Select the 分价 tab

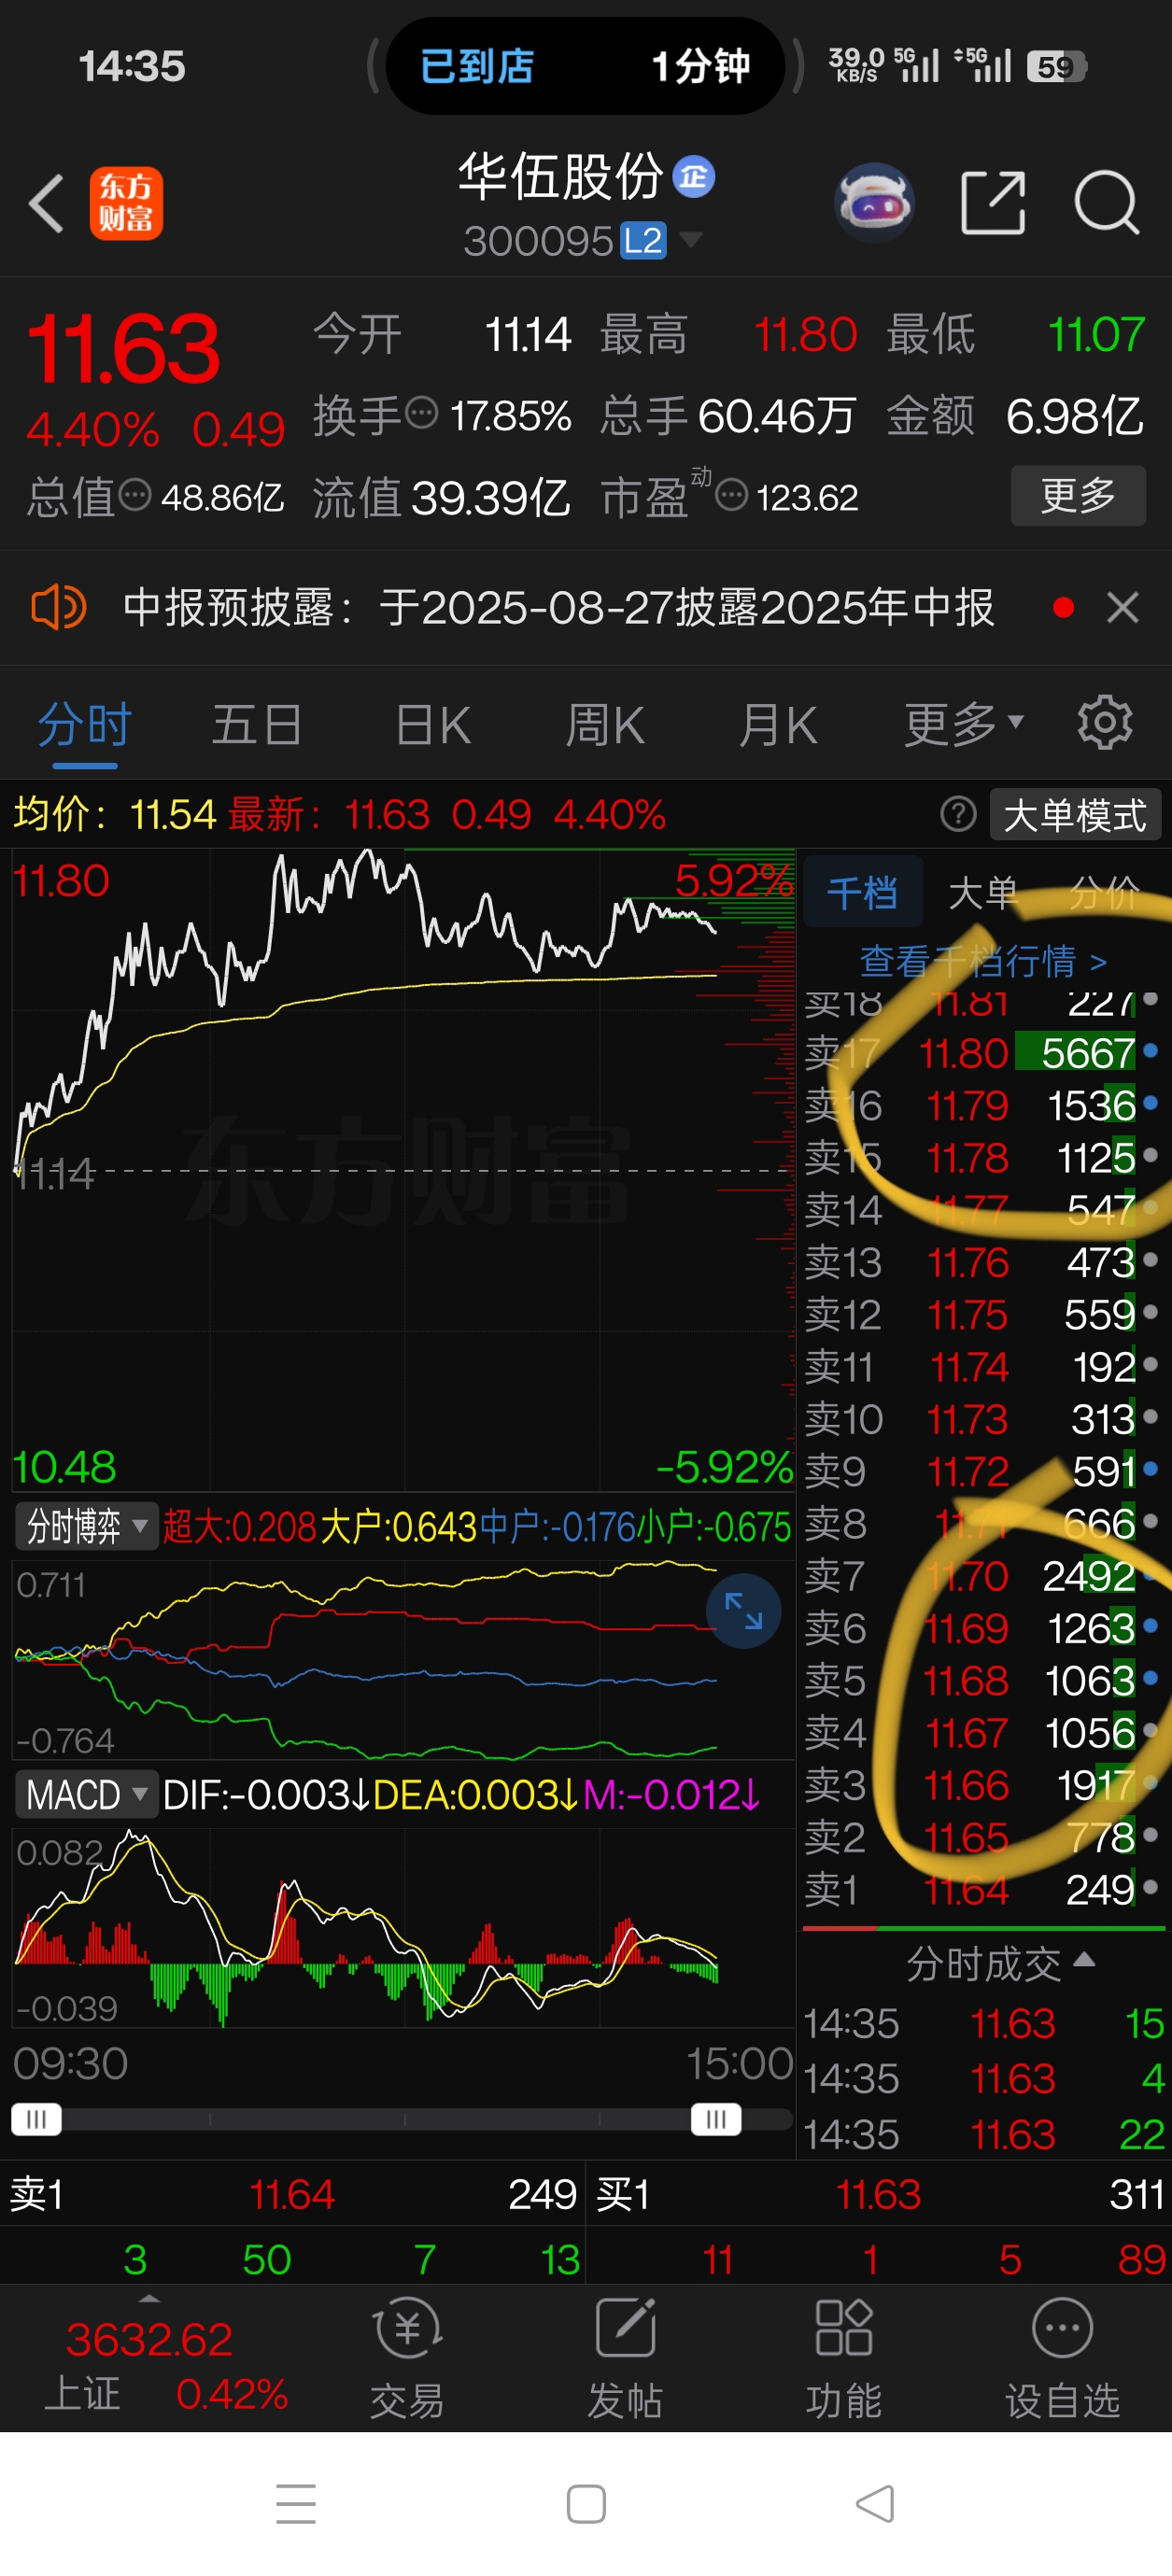coord(1104,892)
